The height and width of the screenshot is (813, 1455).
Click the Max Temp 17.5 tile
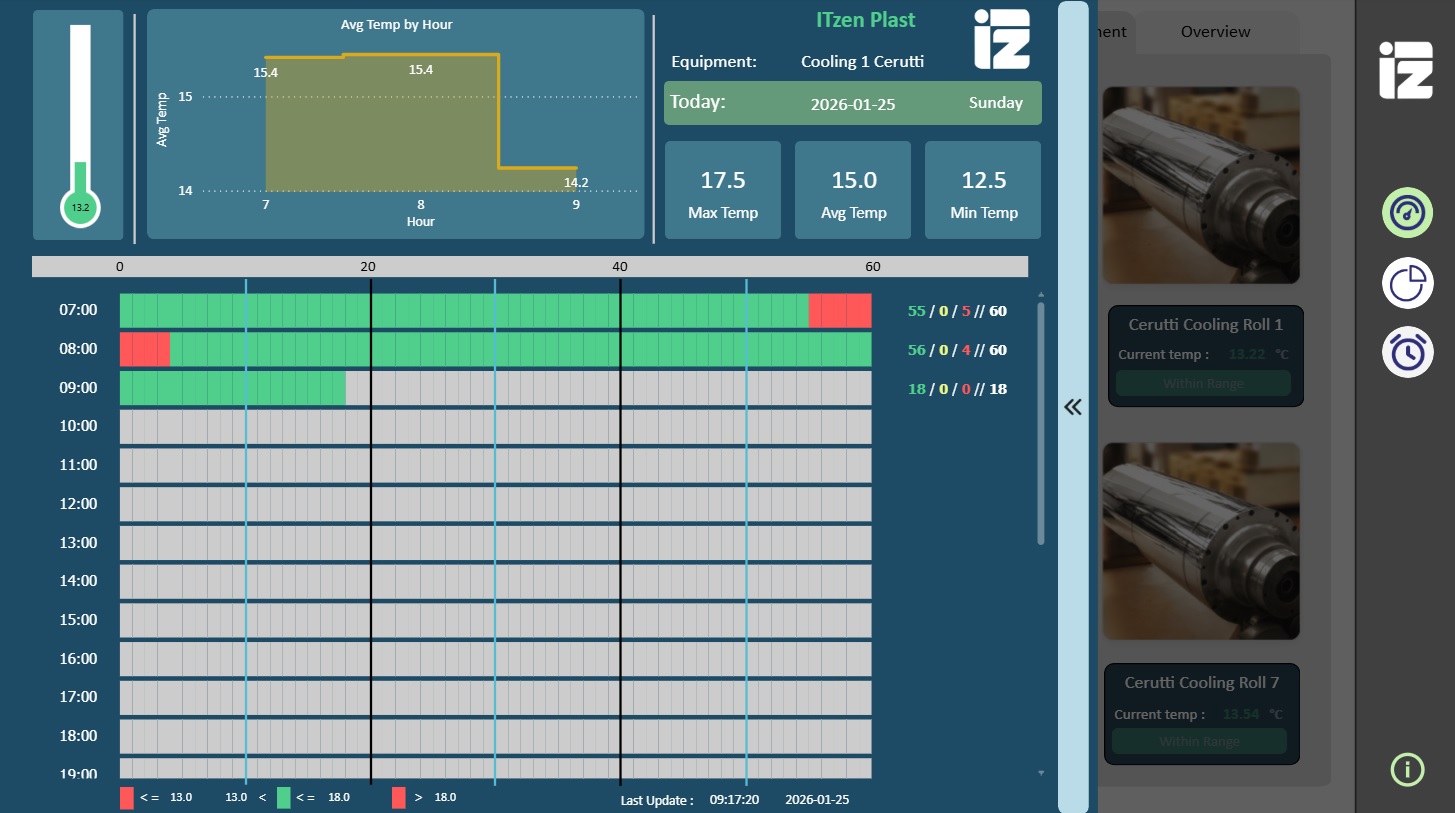click(723, 190)
